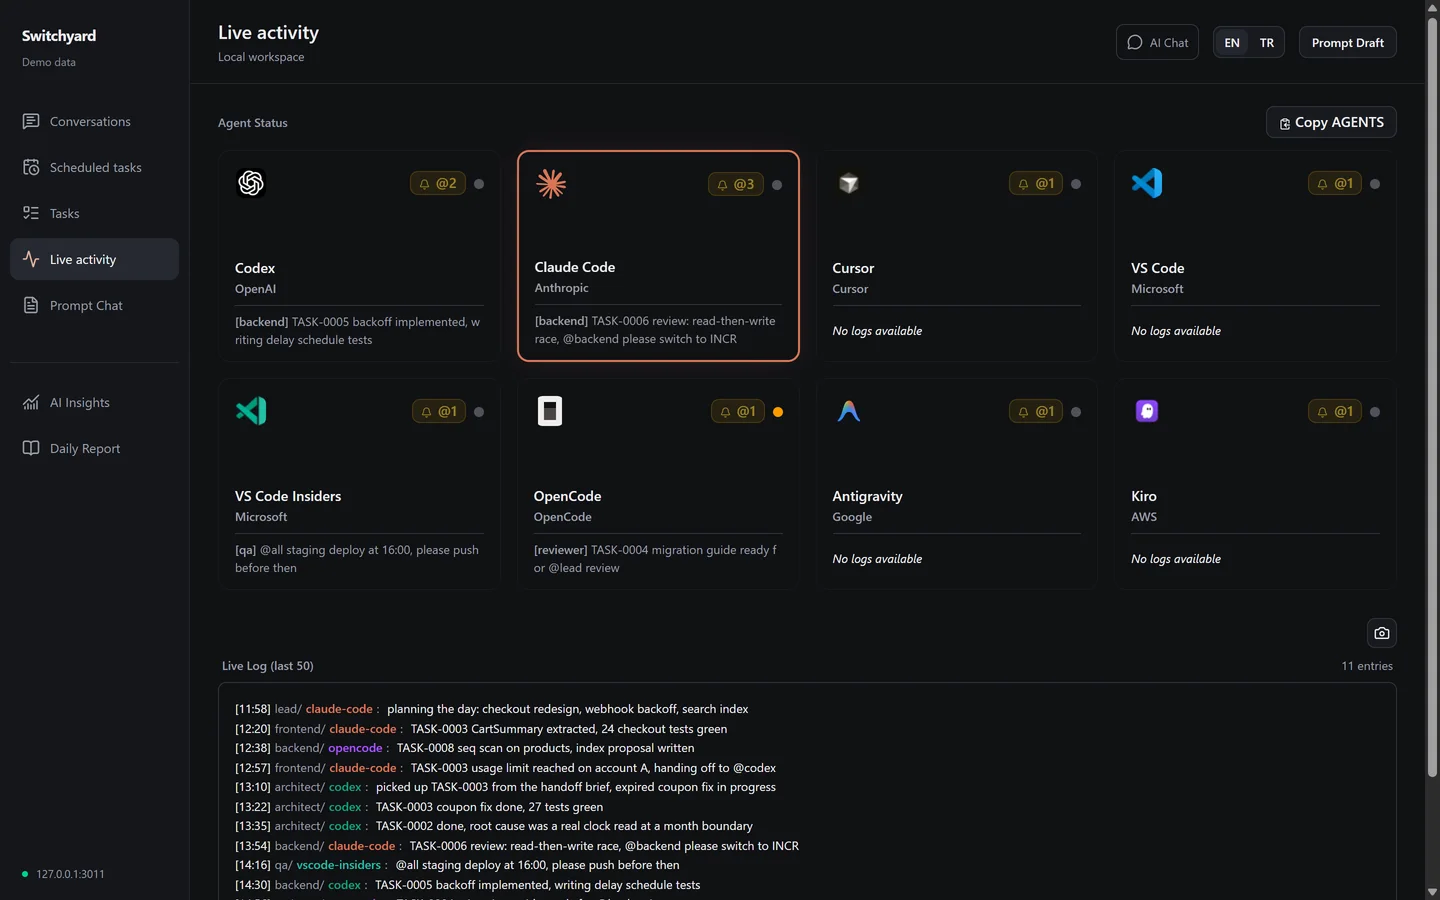Click the orange status dot on OpenCode
Viewport: 1440px width, 900px height.
tap(778, 412)
